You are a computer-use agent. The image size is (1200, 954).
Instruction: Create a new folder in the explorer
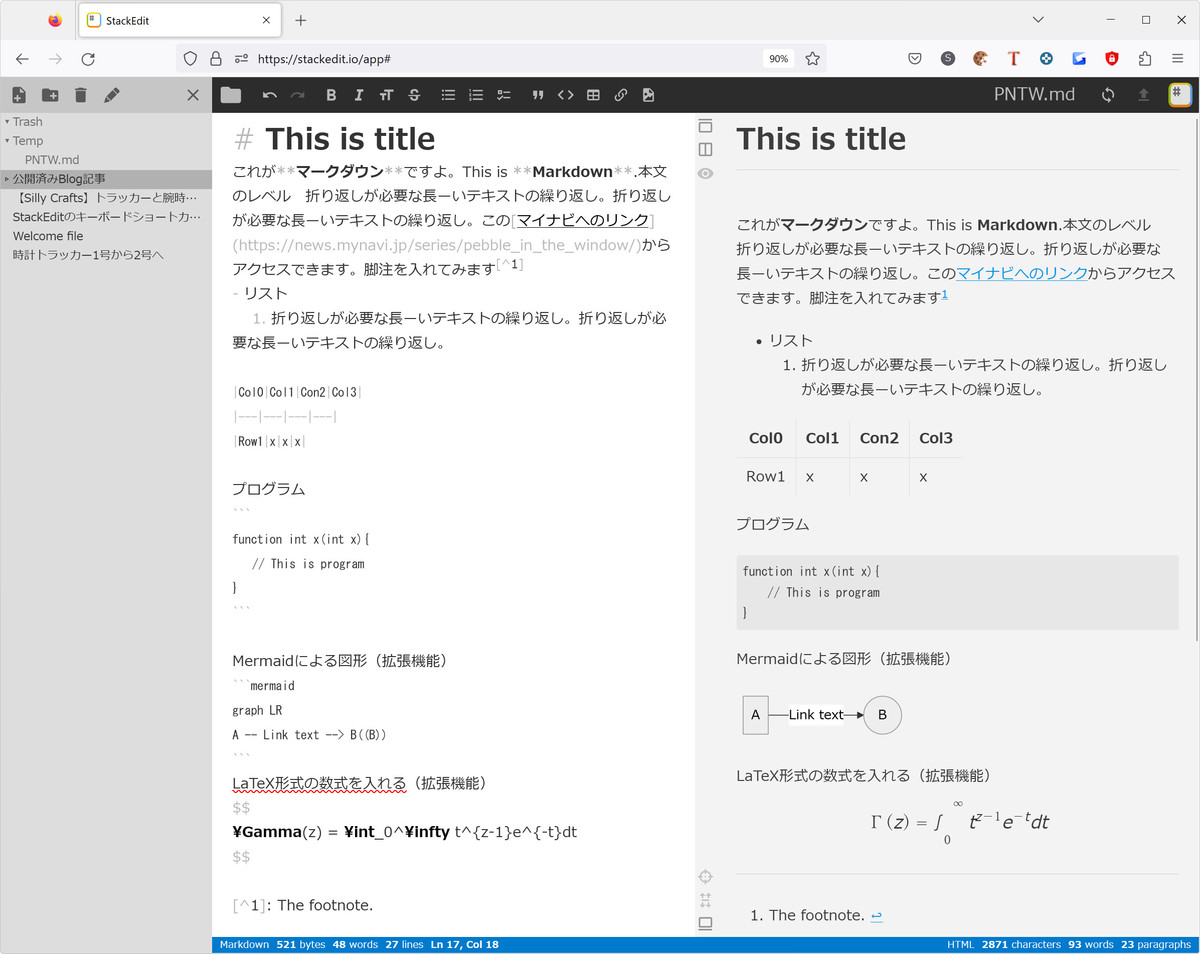click(x=50, y=95)
